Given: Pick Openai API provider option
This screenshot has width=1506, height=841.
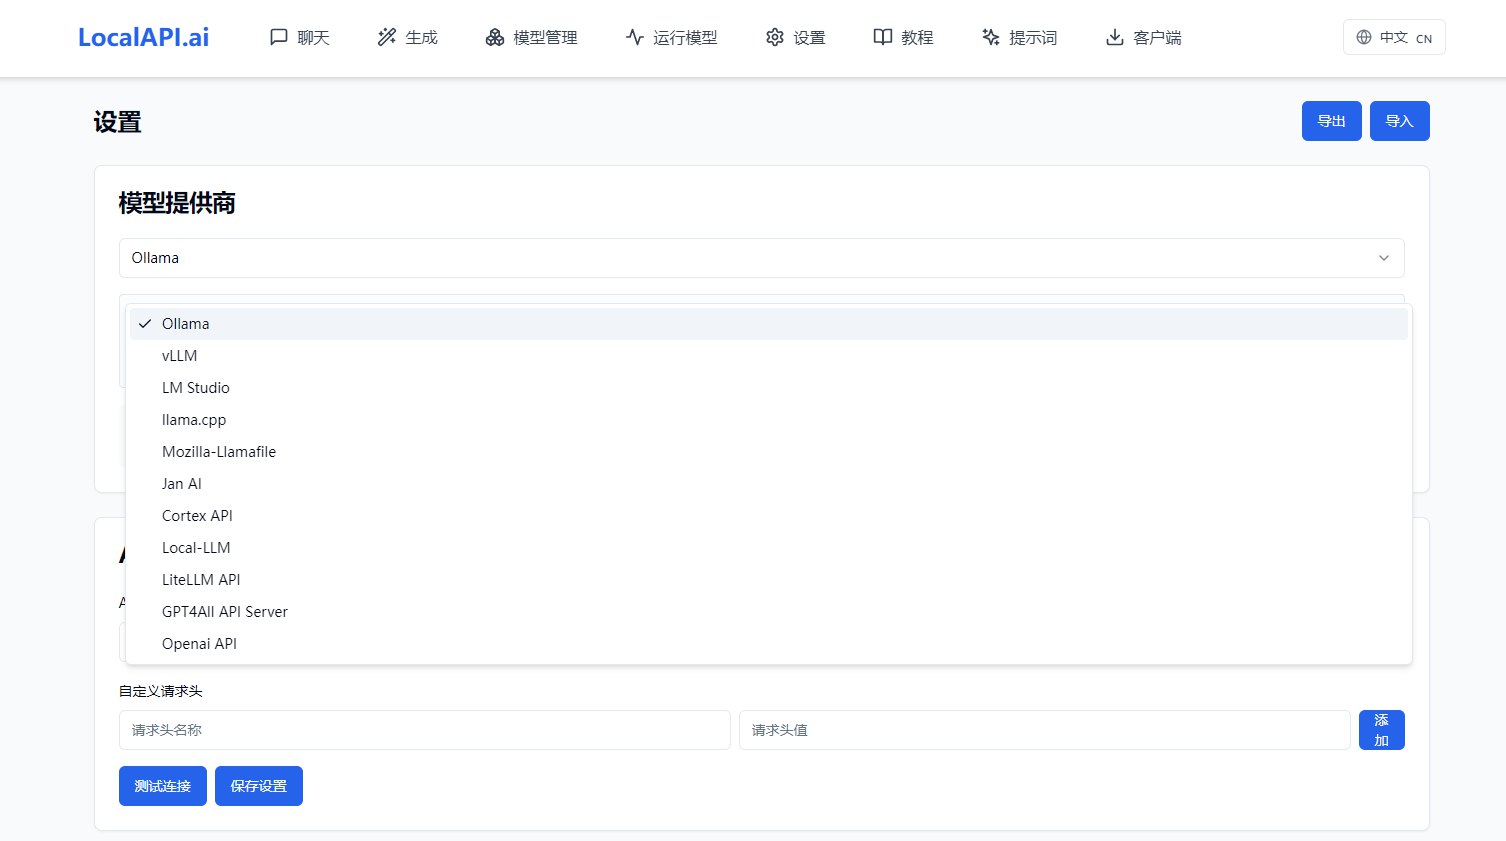Looking at the screenshot, I should coord(768,644).
